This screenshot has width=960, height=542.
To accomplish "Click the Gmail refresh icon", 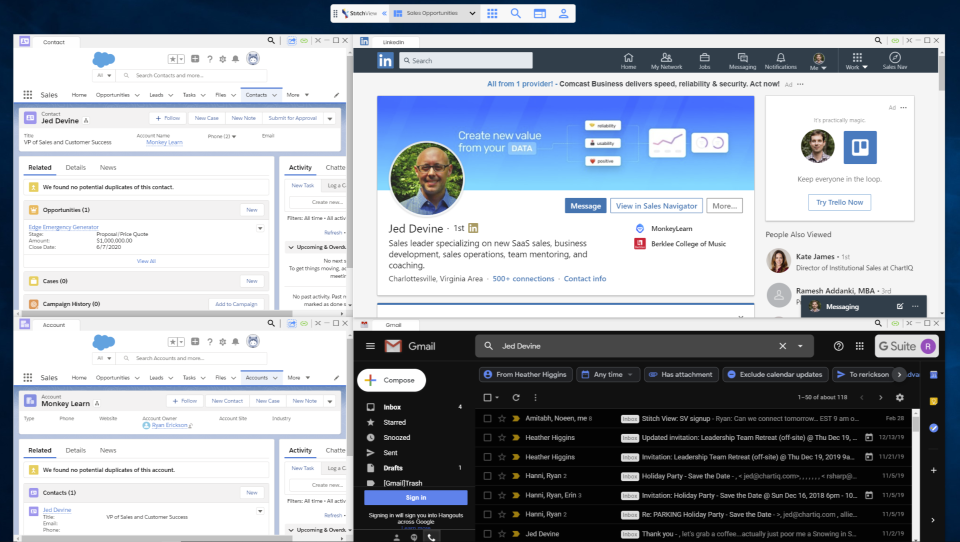I will [516, 397].
